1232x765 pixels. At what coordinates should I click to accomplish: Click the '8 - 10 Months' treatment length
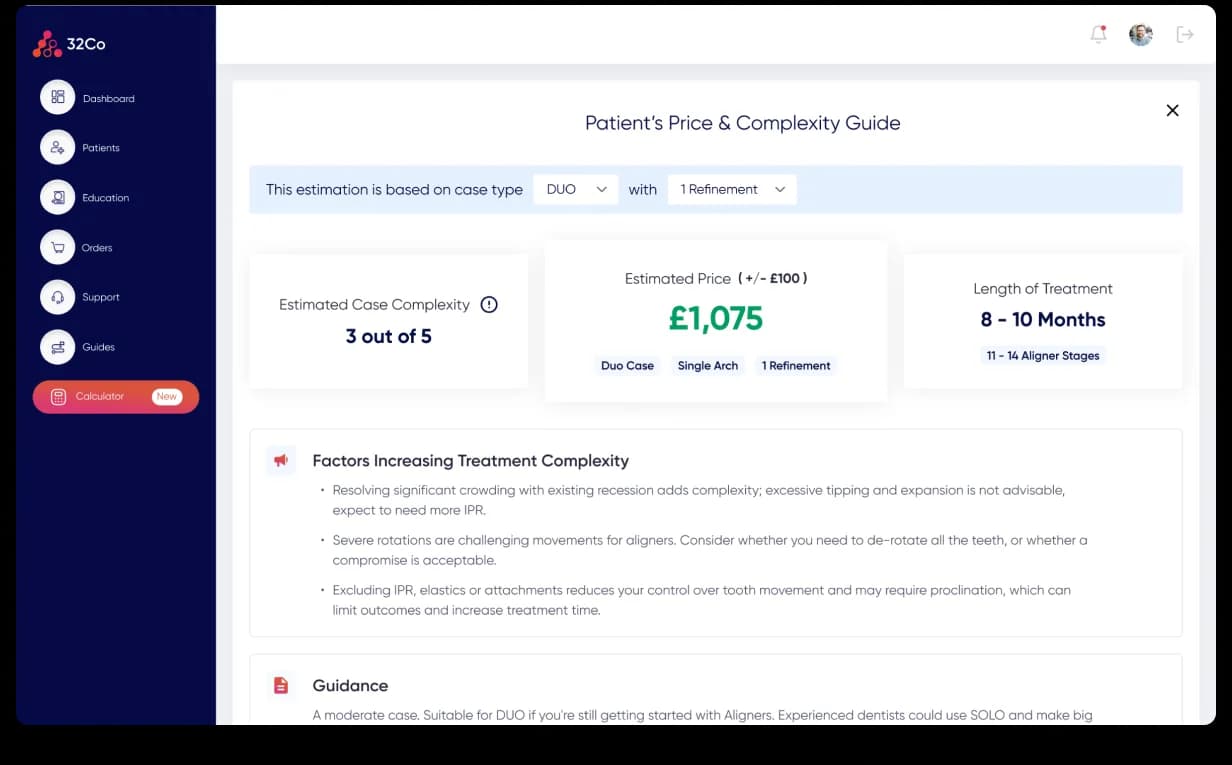1043,320
